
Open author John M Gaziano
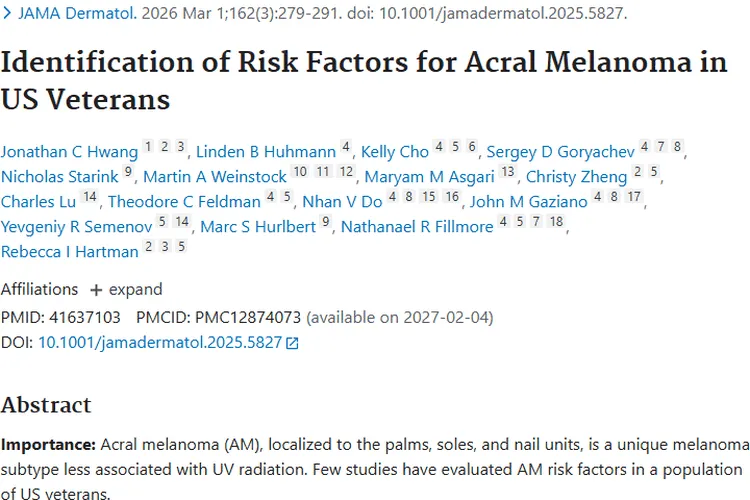click(528, 202)
